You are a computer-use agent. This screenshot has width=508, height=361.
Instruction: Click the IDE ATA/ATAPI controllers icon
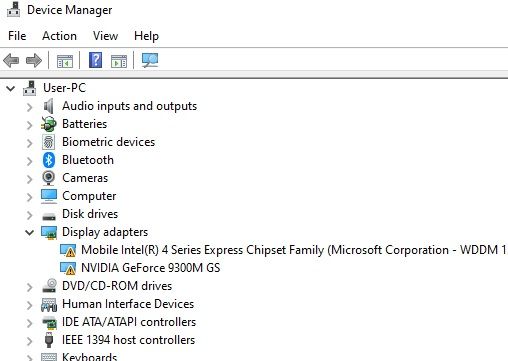[x=49, y=322]
